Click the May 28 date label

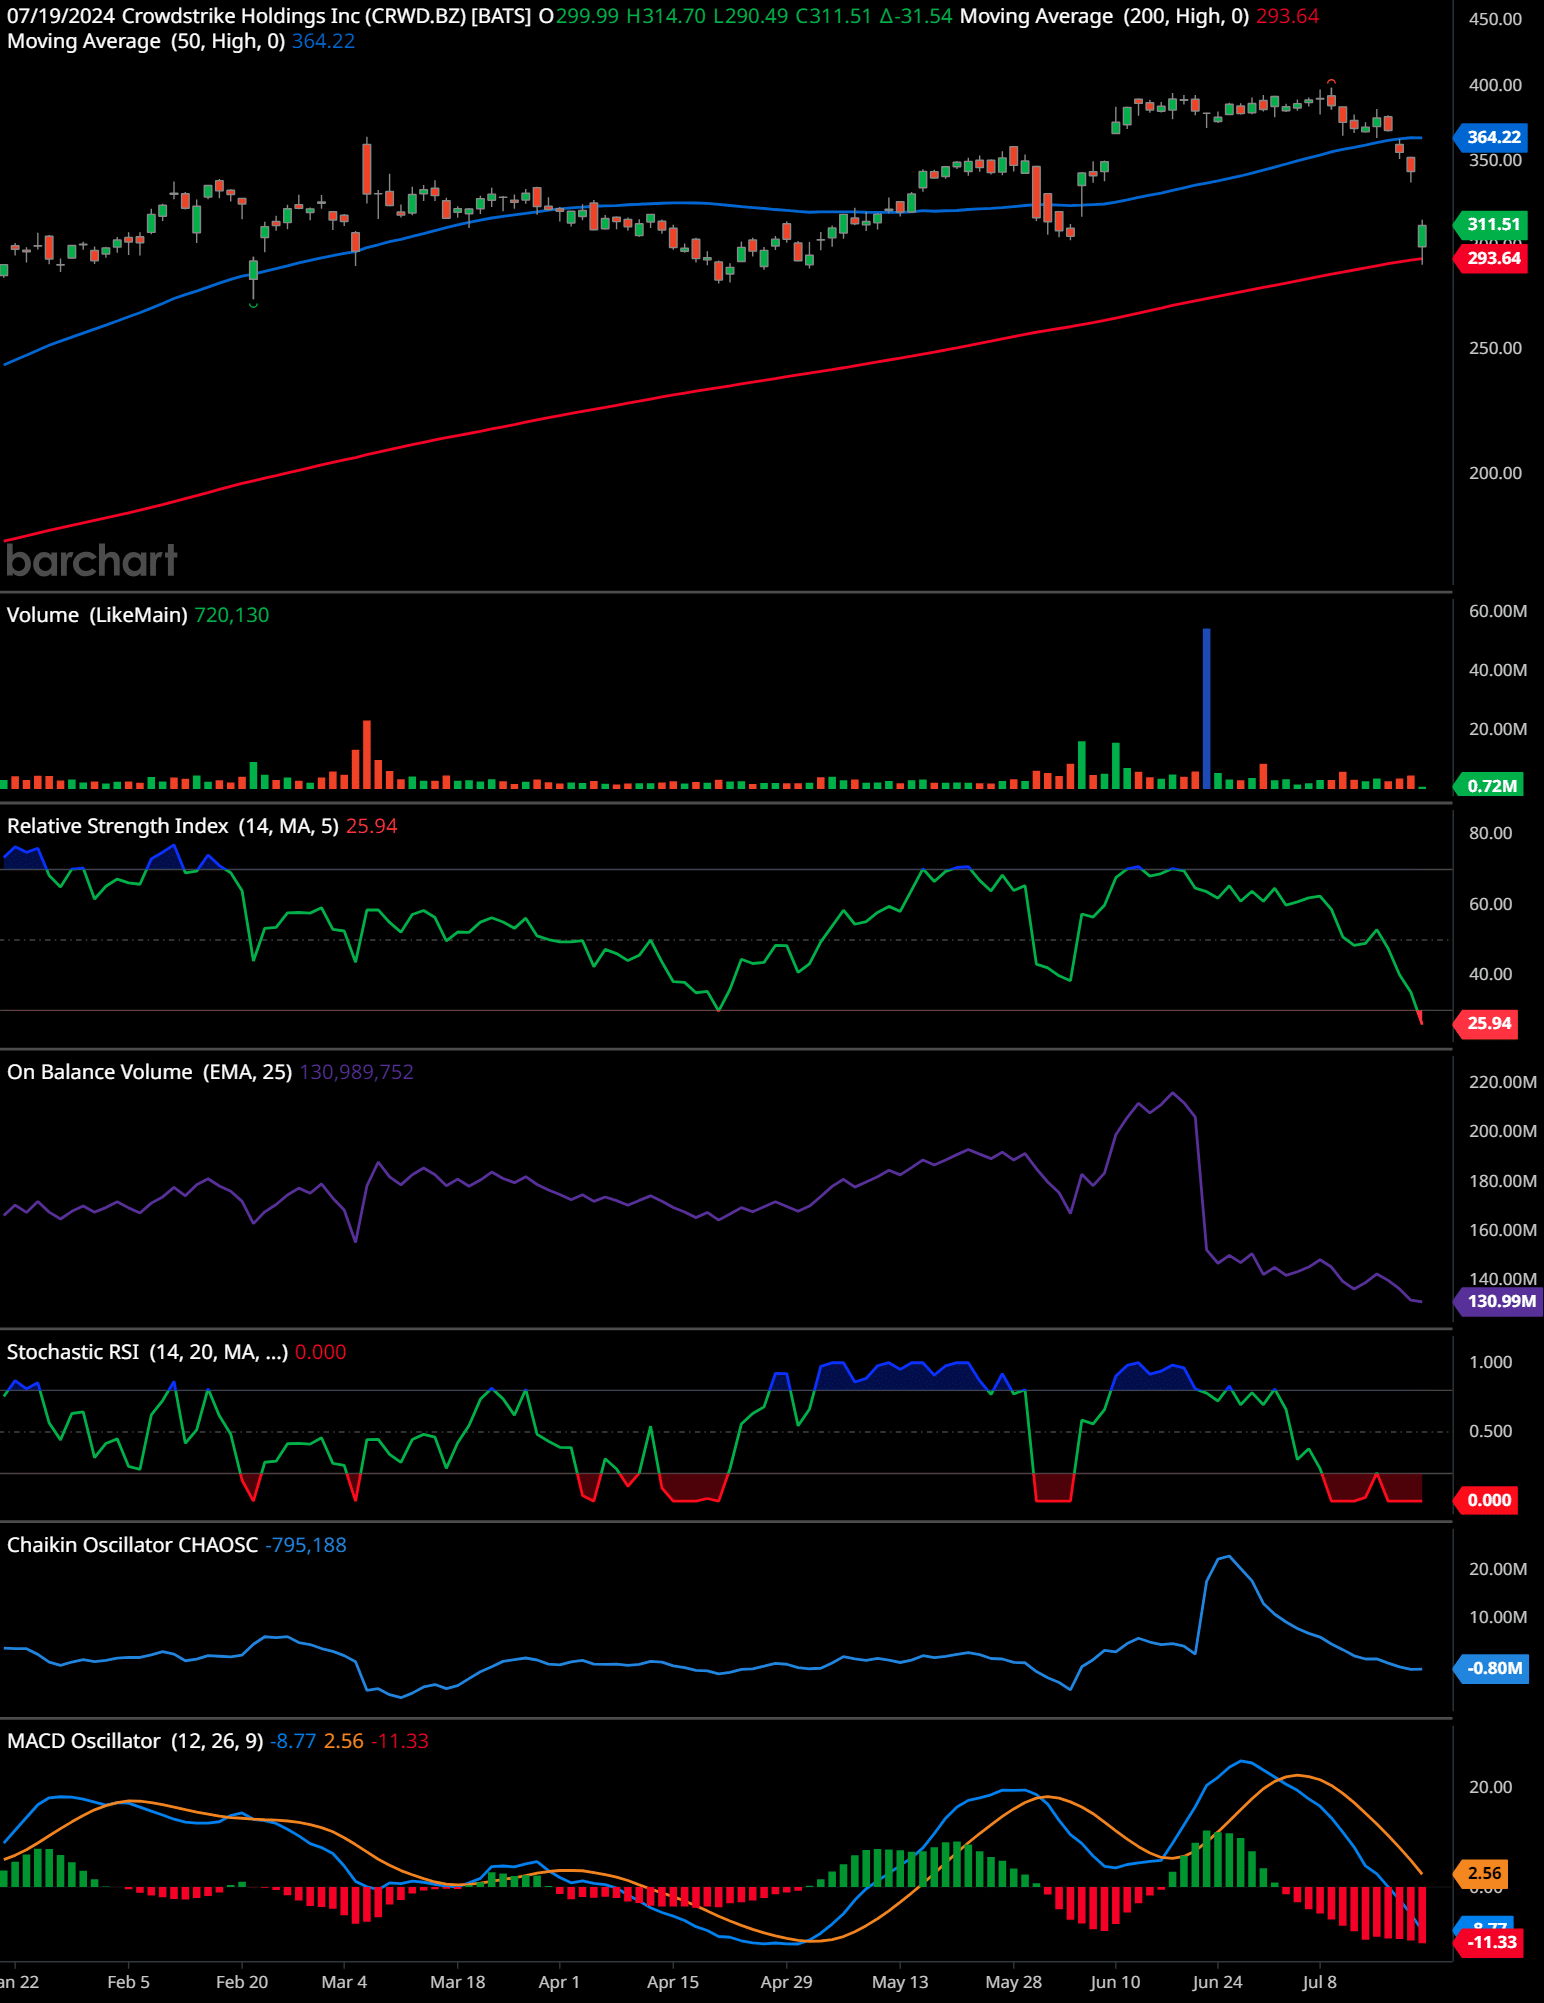click(x=1013, y=1982)
